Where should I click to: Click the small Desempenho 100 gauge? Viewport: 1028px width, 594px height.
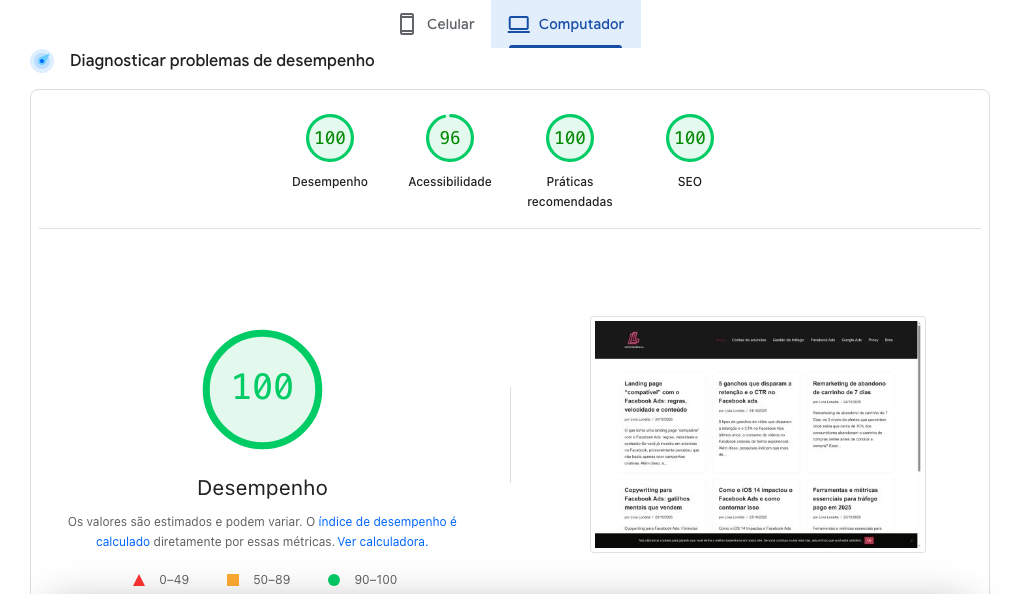point(330,138)
